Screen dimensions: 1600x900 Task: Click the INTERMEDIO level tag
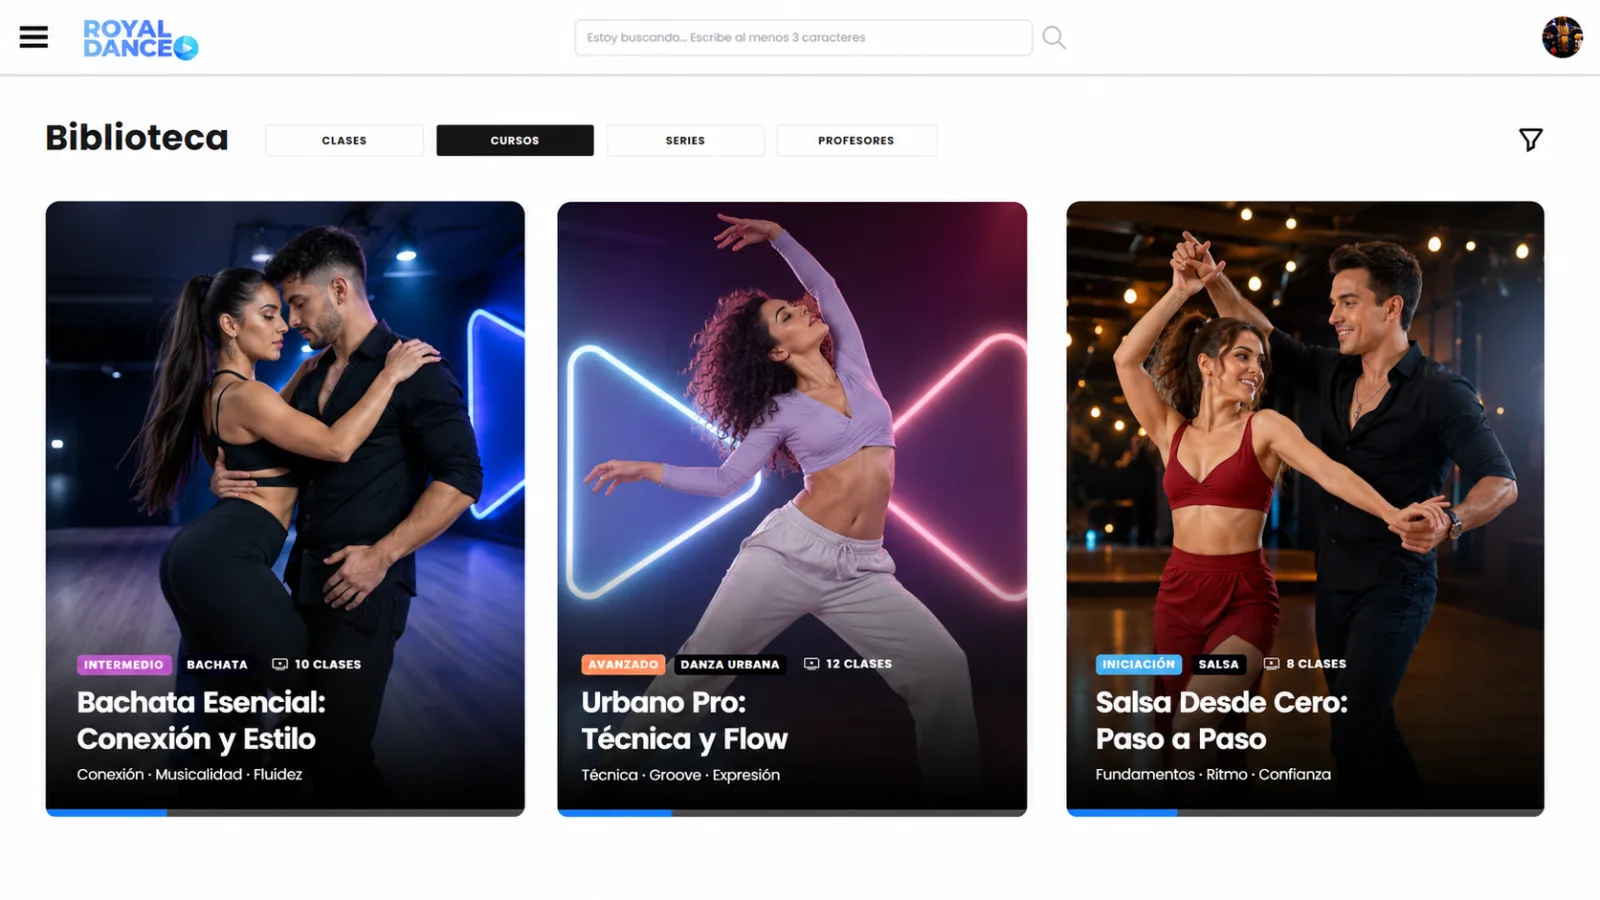tap(124, 665)
